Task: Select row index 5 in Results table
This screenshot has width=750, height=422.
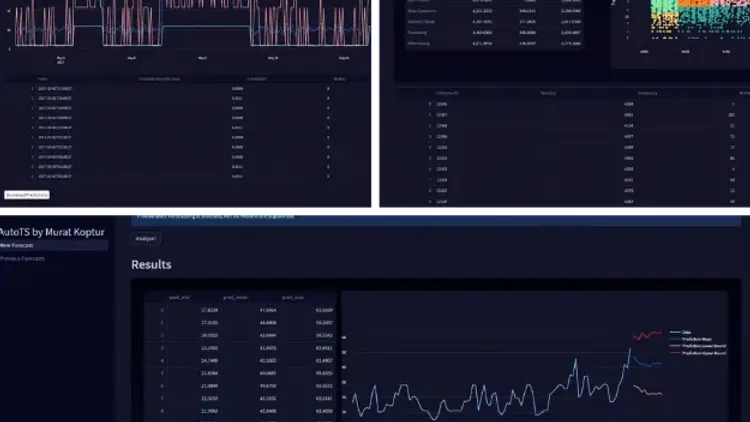Action: (239, 373)
